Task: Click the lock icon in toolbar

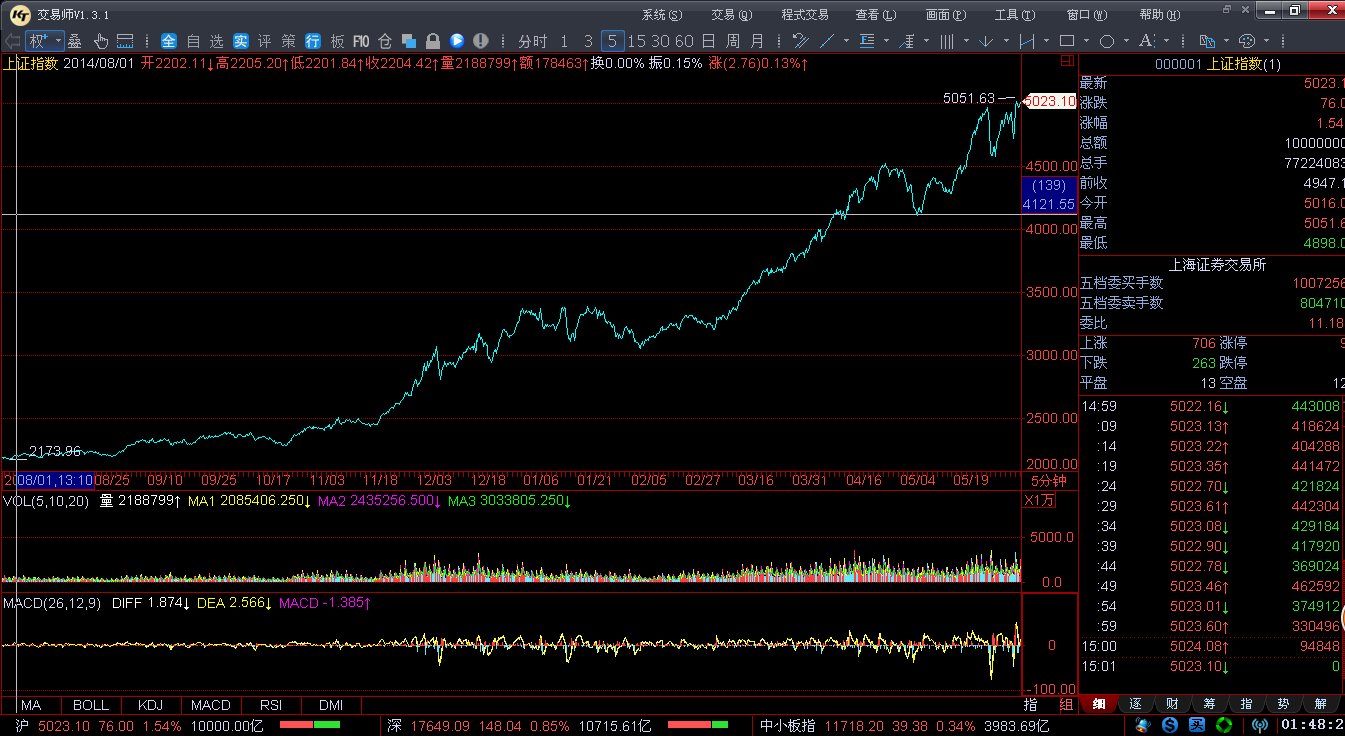Action: click(432, 41)
